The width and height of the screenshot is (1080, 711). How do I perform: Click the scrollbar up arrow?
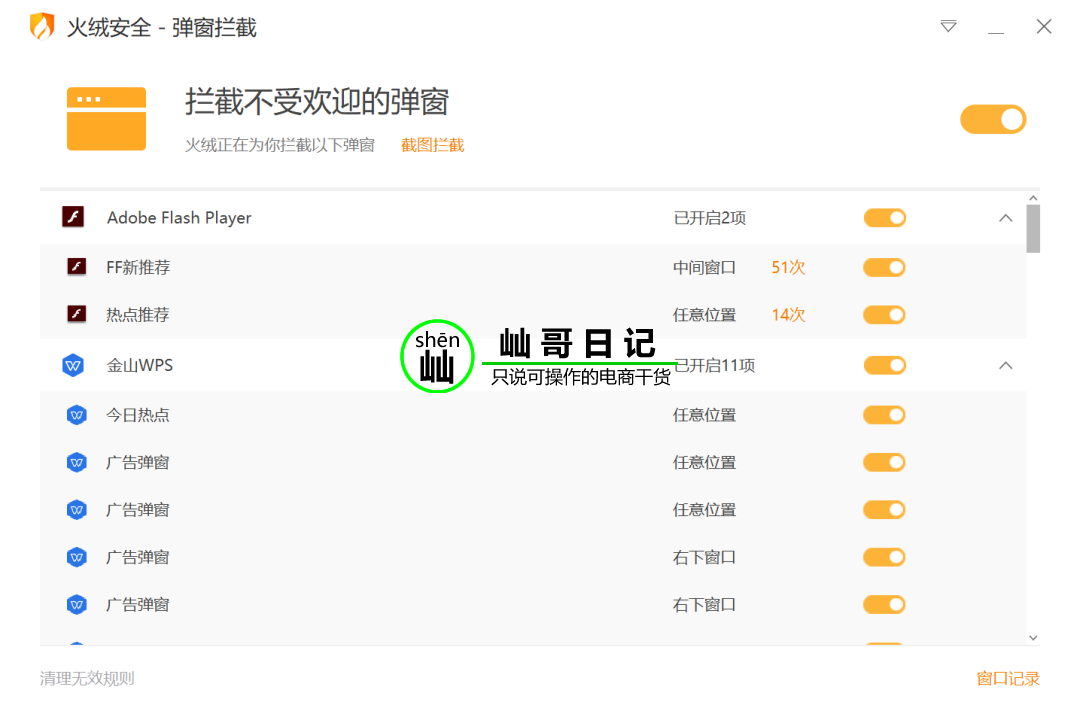(x=1033, y=198)
